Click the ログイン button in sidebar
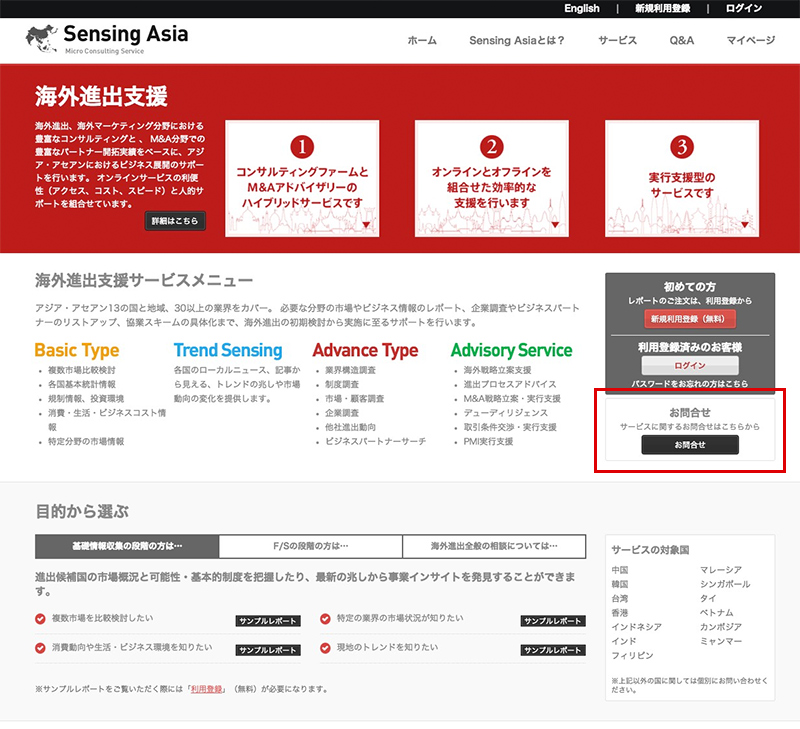 tap(690, 365)
